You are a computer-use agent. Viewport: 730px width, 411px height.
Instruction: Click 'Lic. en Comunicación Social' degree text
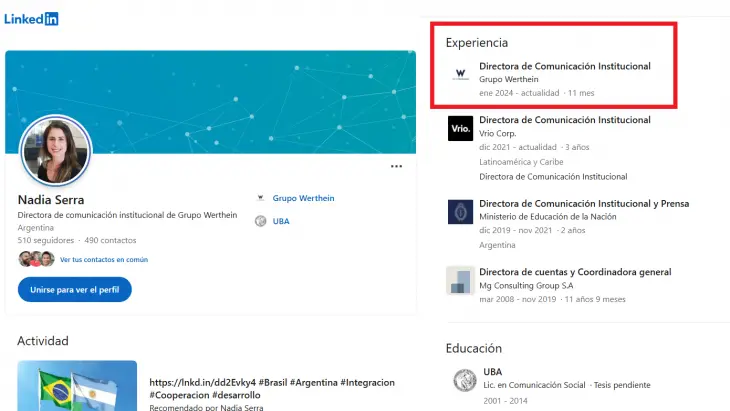(x=534, y=385)
